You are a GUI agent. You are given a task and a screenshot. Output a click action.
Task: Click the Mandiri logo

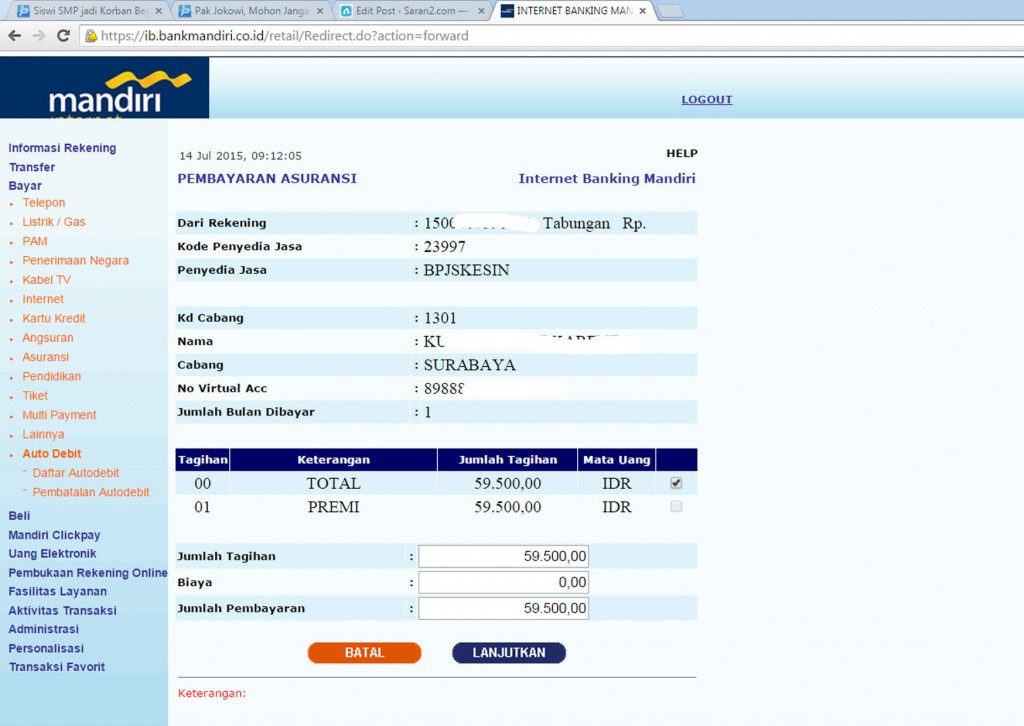104,88
